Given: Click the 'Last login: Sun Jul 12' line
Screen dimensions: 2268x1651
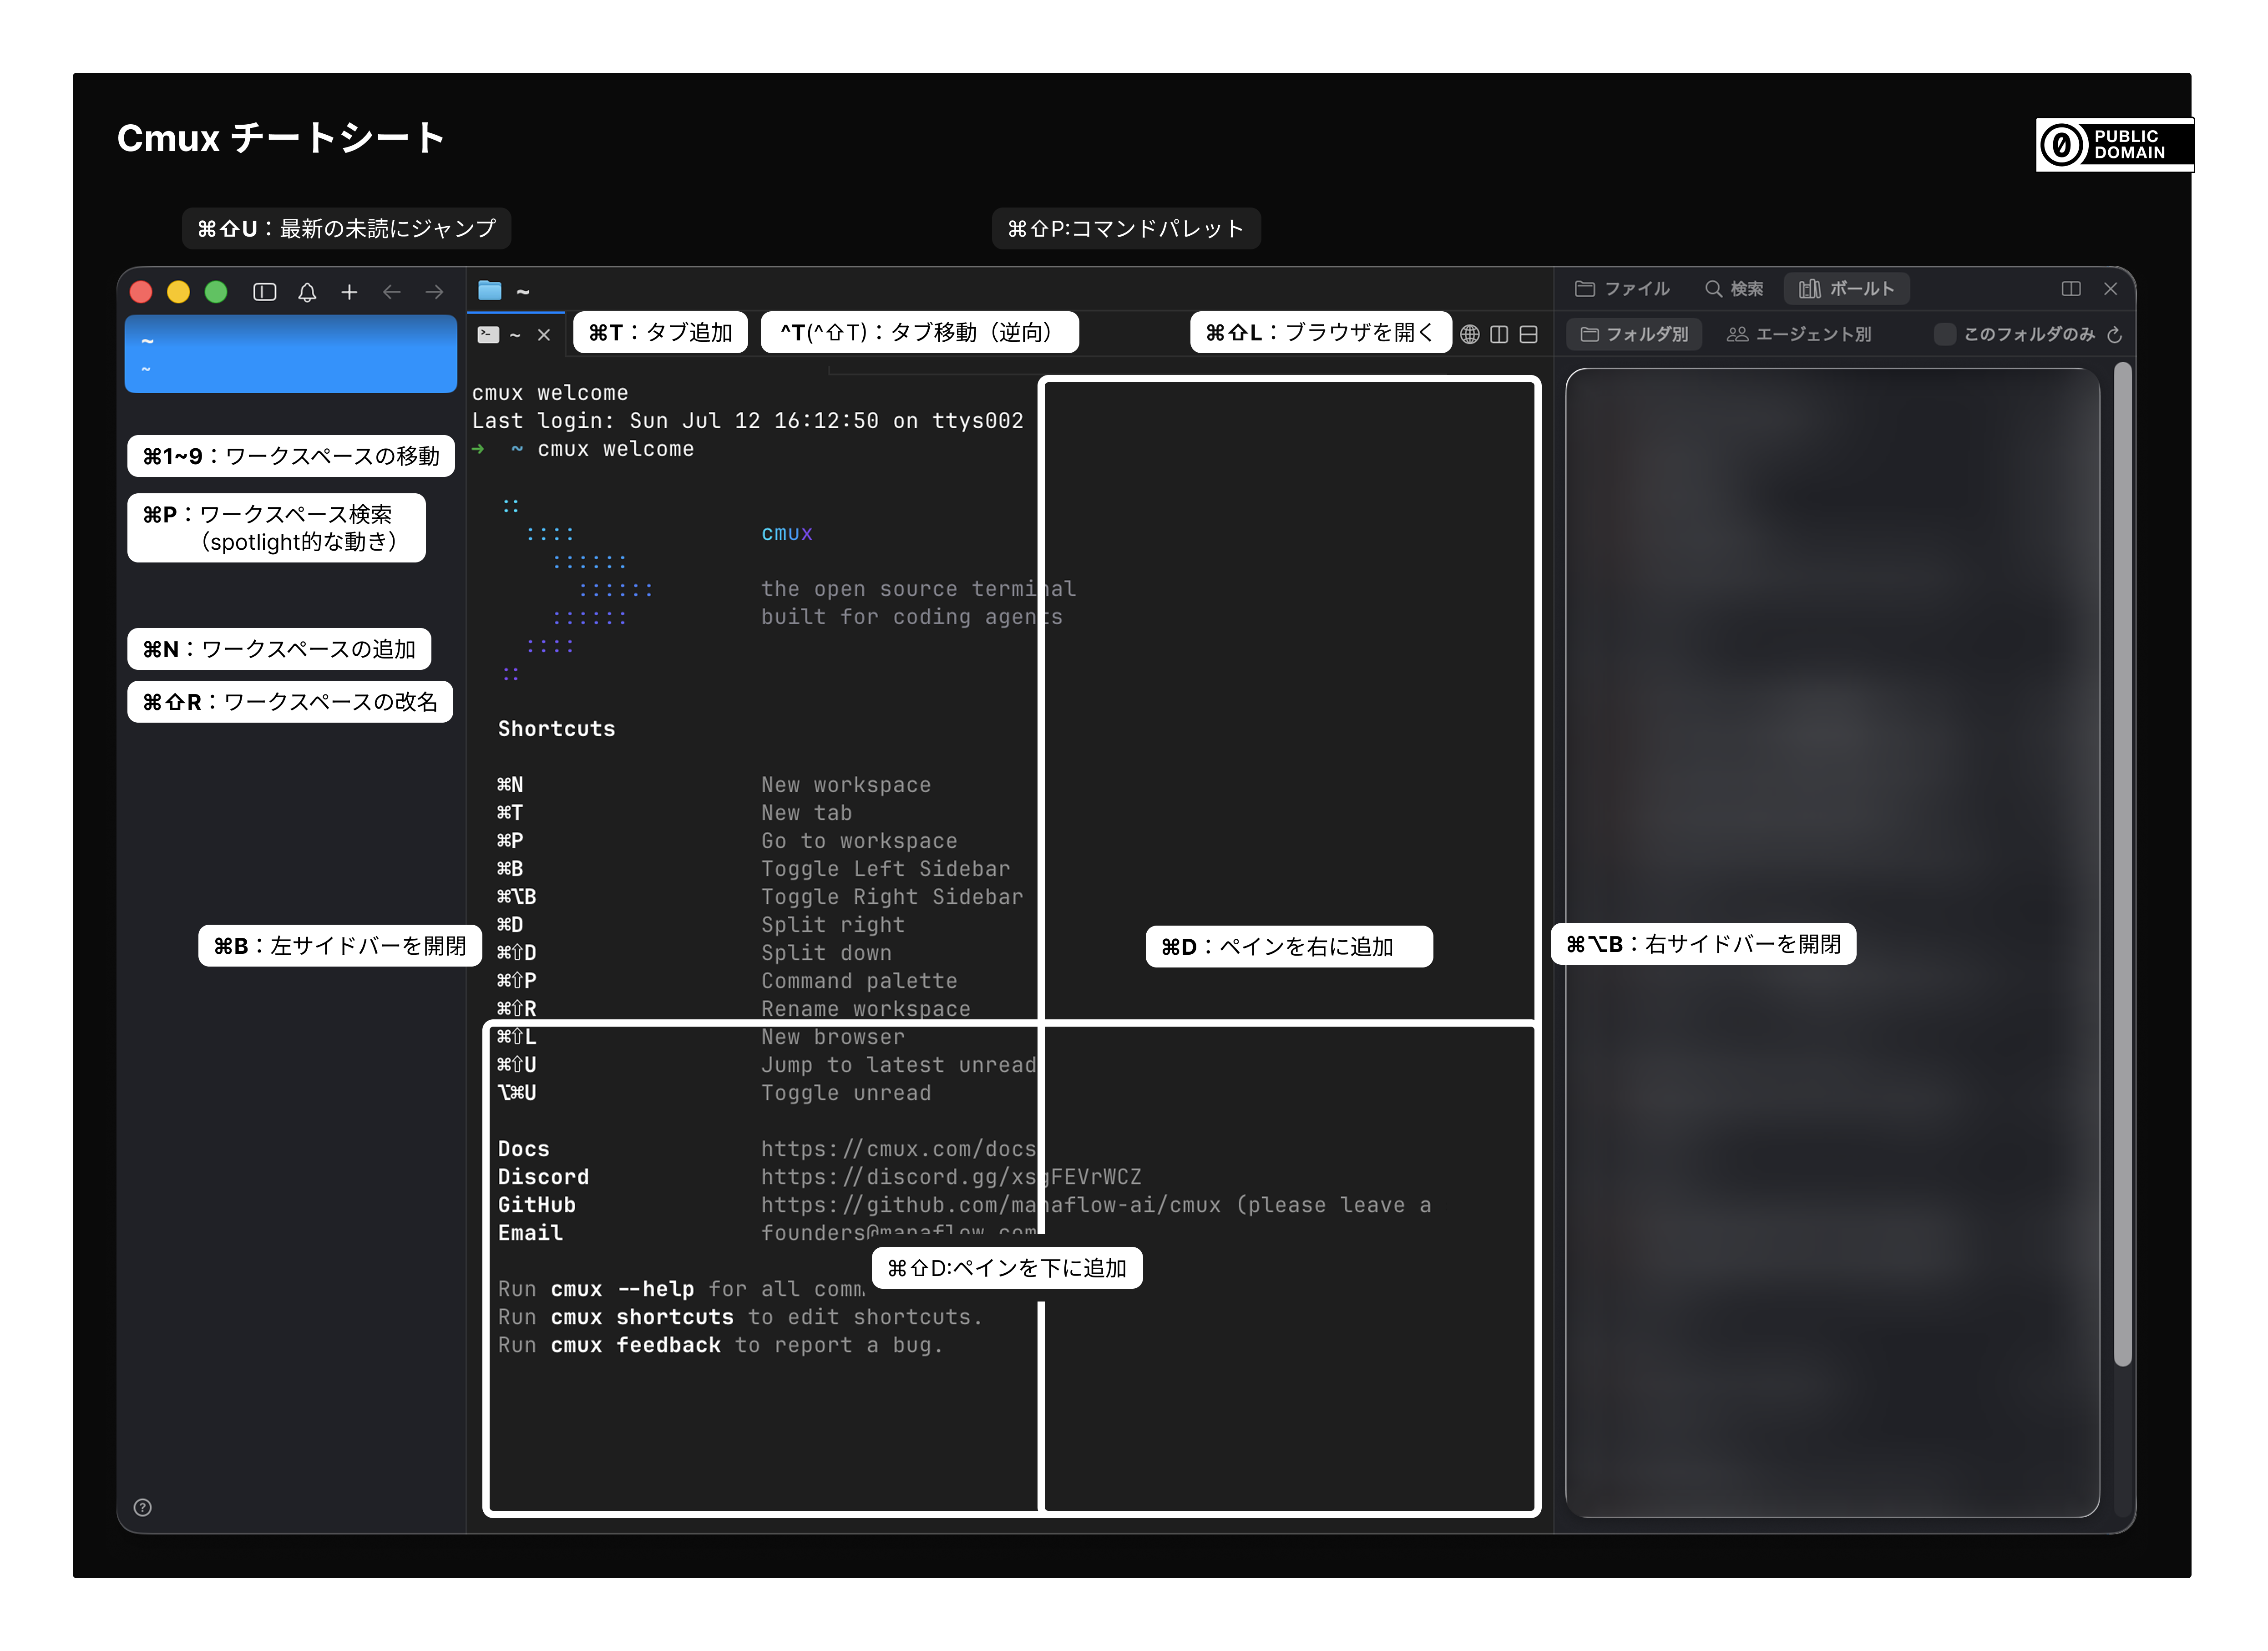Looking at the screenshot, I should pyautogui.click(x=747, y=421).
